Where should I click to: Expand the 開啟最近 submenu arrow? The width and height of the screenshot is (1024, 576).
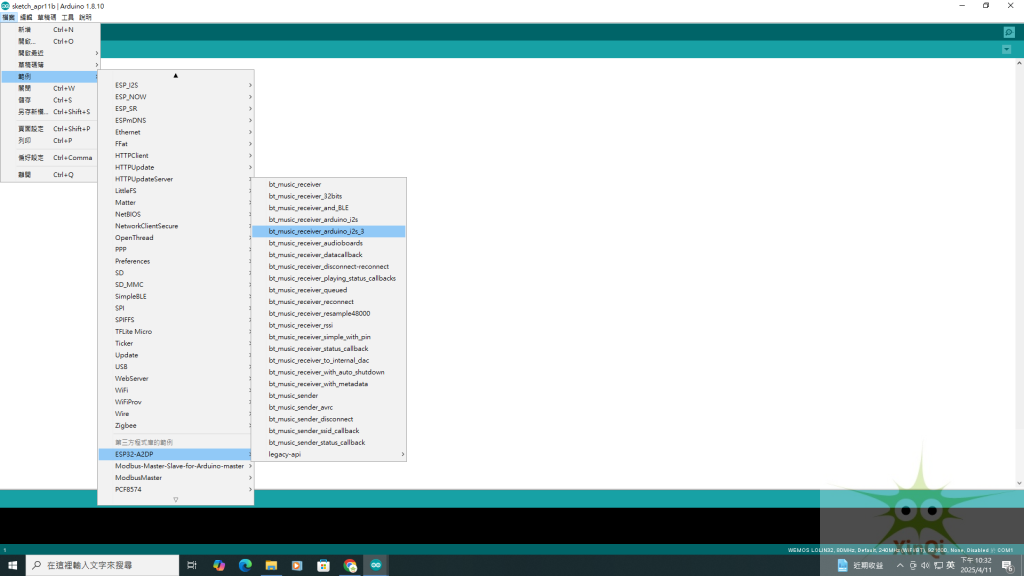97,53
